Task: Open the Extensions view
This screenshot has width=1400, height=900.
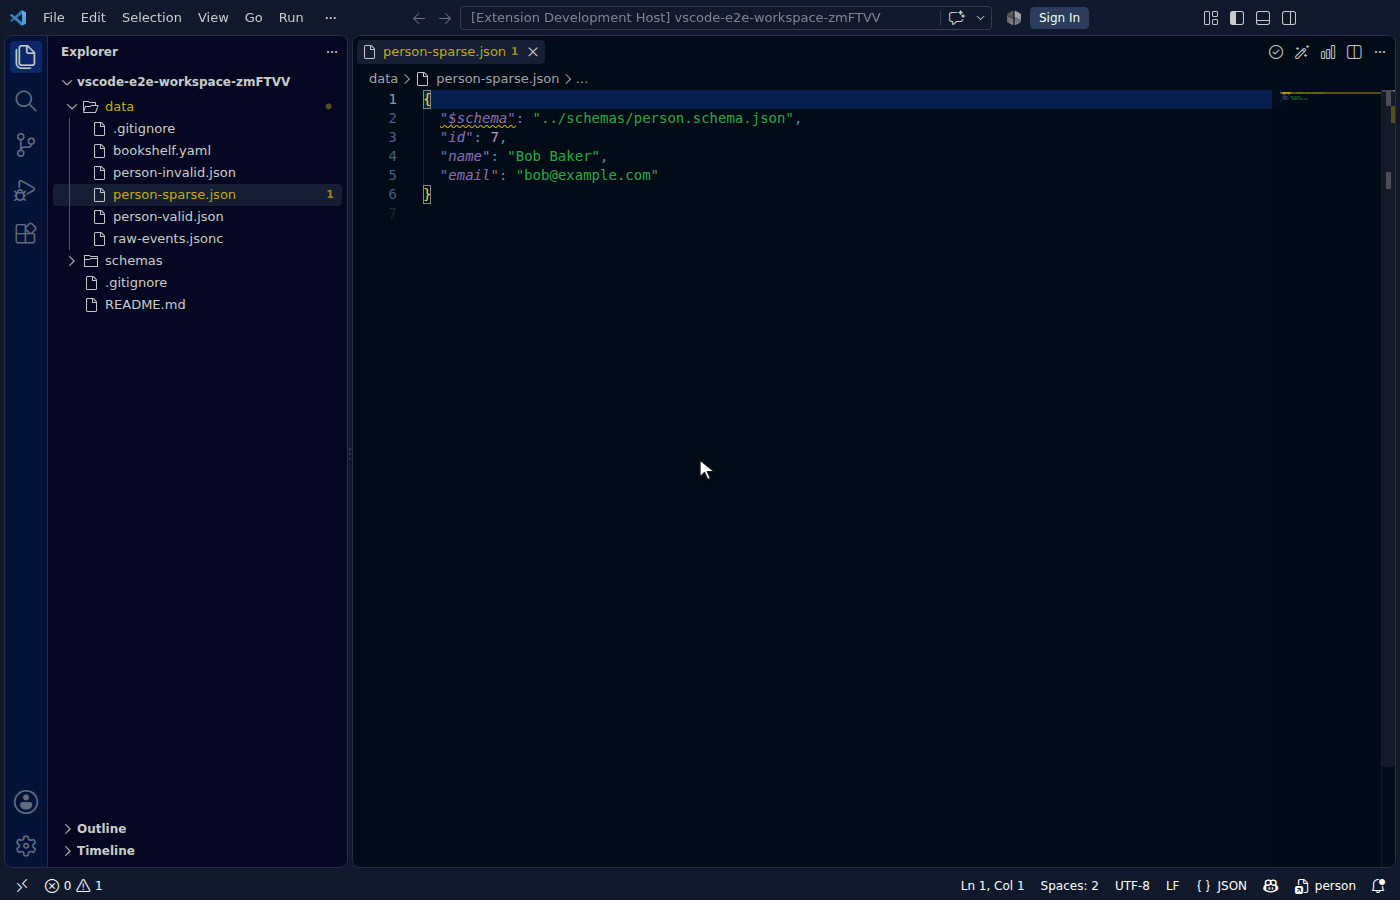Action: [x=26, y=233]
